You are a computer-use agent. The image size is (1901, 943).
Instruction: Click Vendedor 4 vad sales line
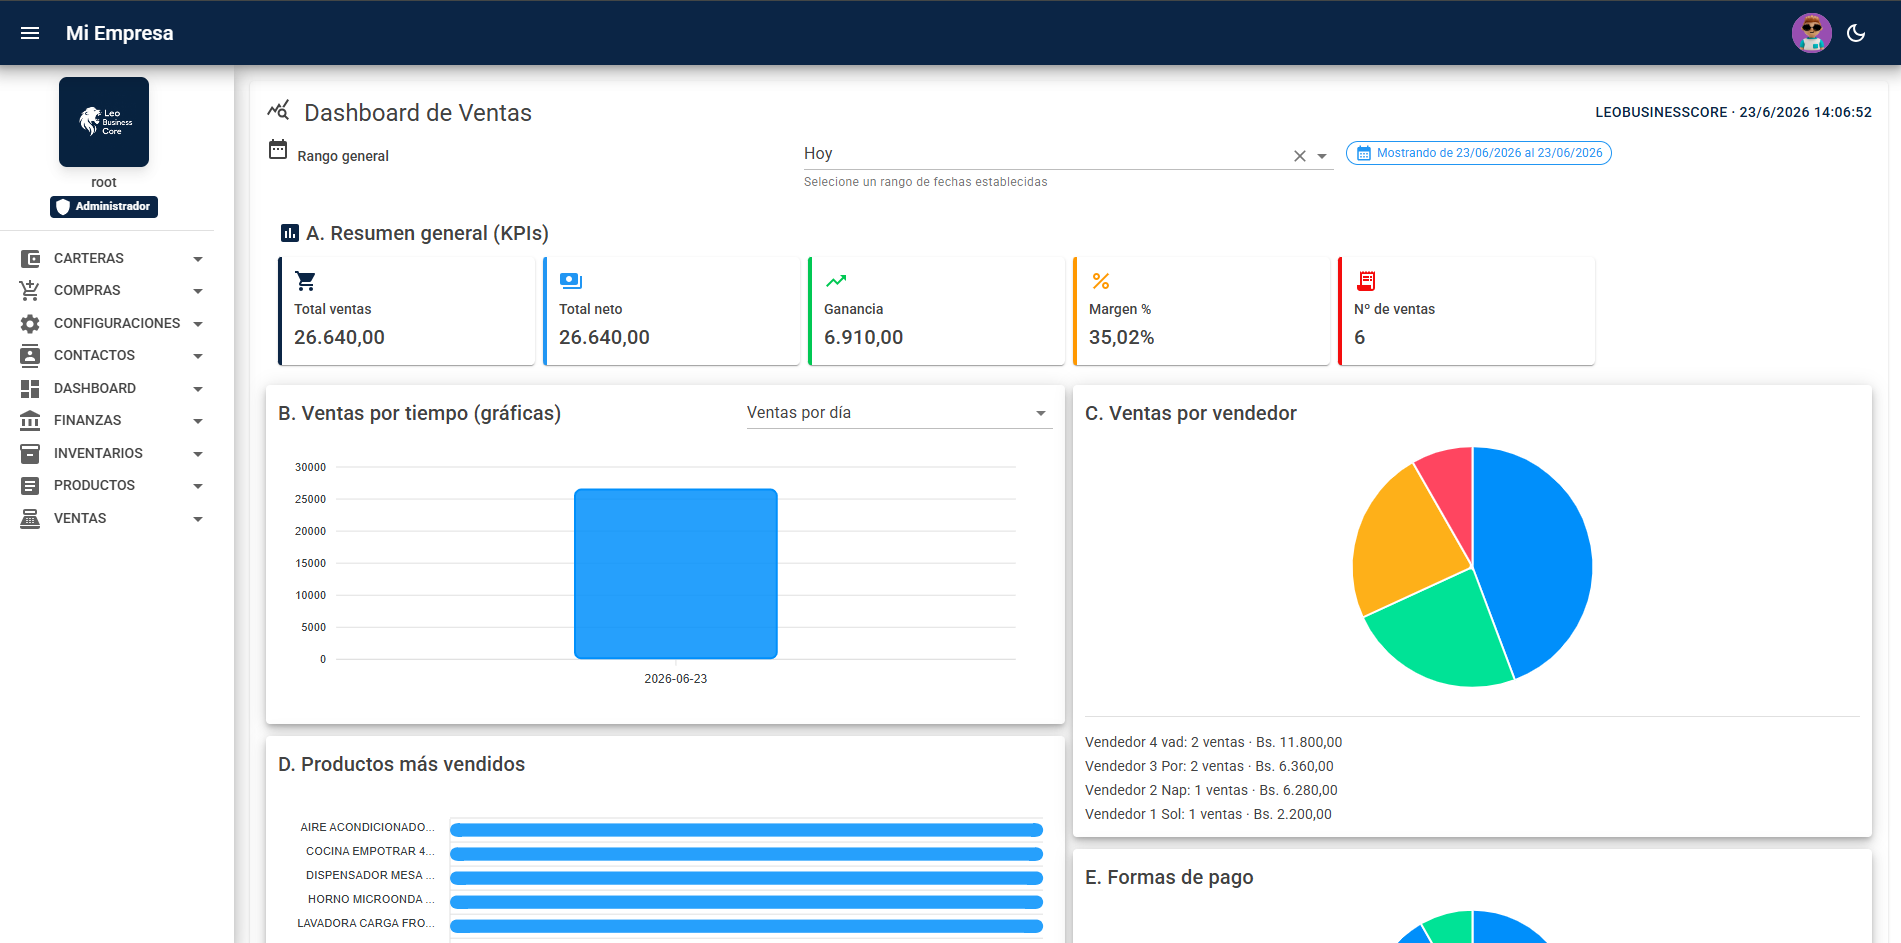[x=1213, y=742]
